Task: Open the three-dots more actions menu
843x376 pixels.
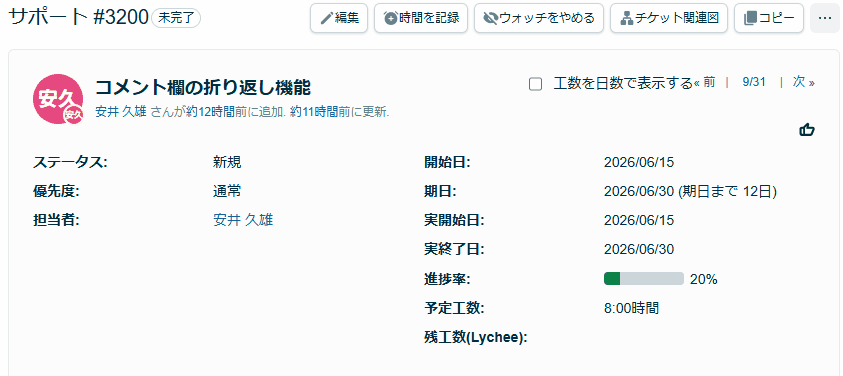Action: tap(824, 18)
